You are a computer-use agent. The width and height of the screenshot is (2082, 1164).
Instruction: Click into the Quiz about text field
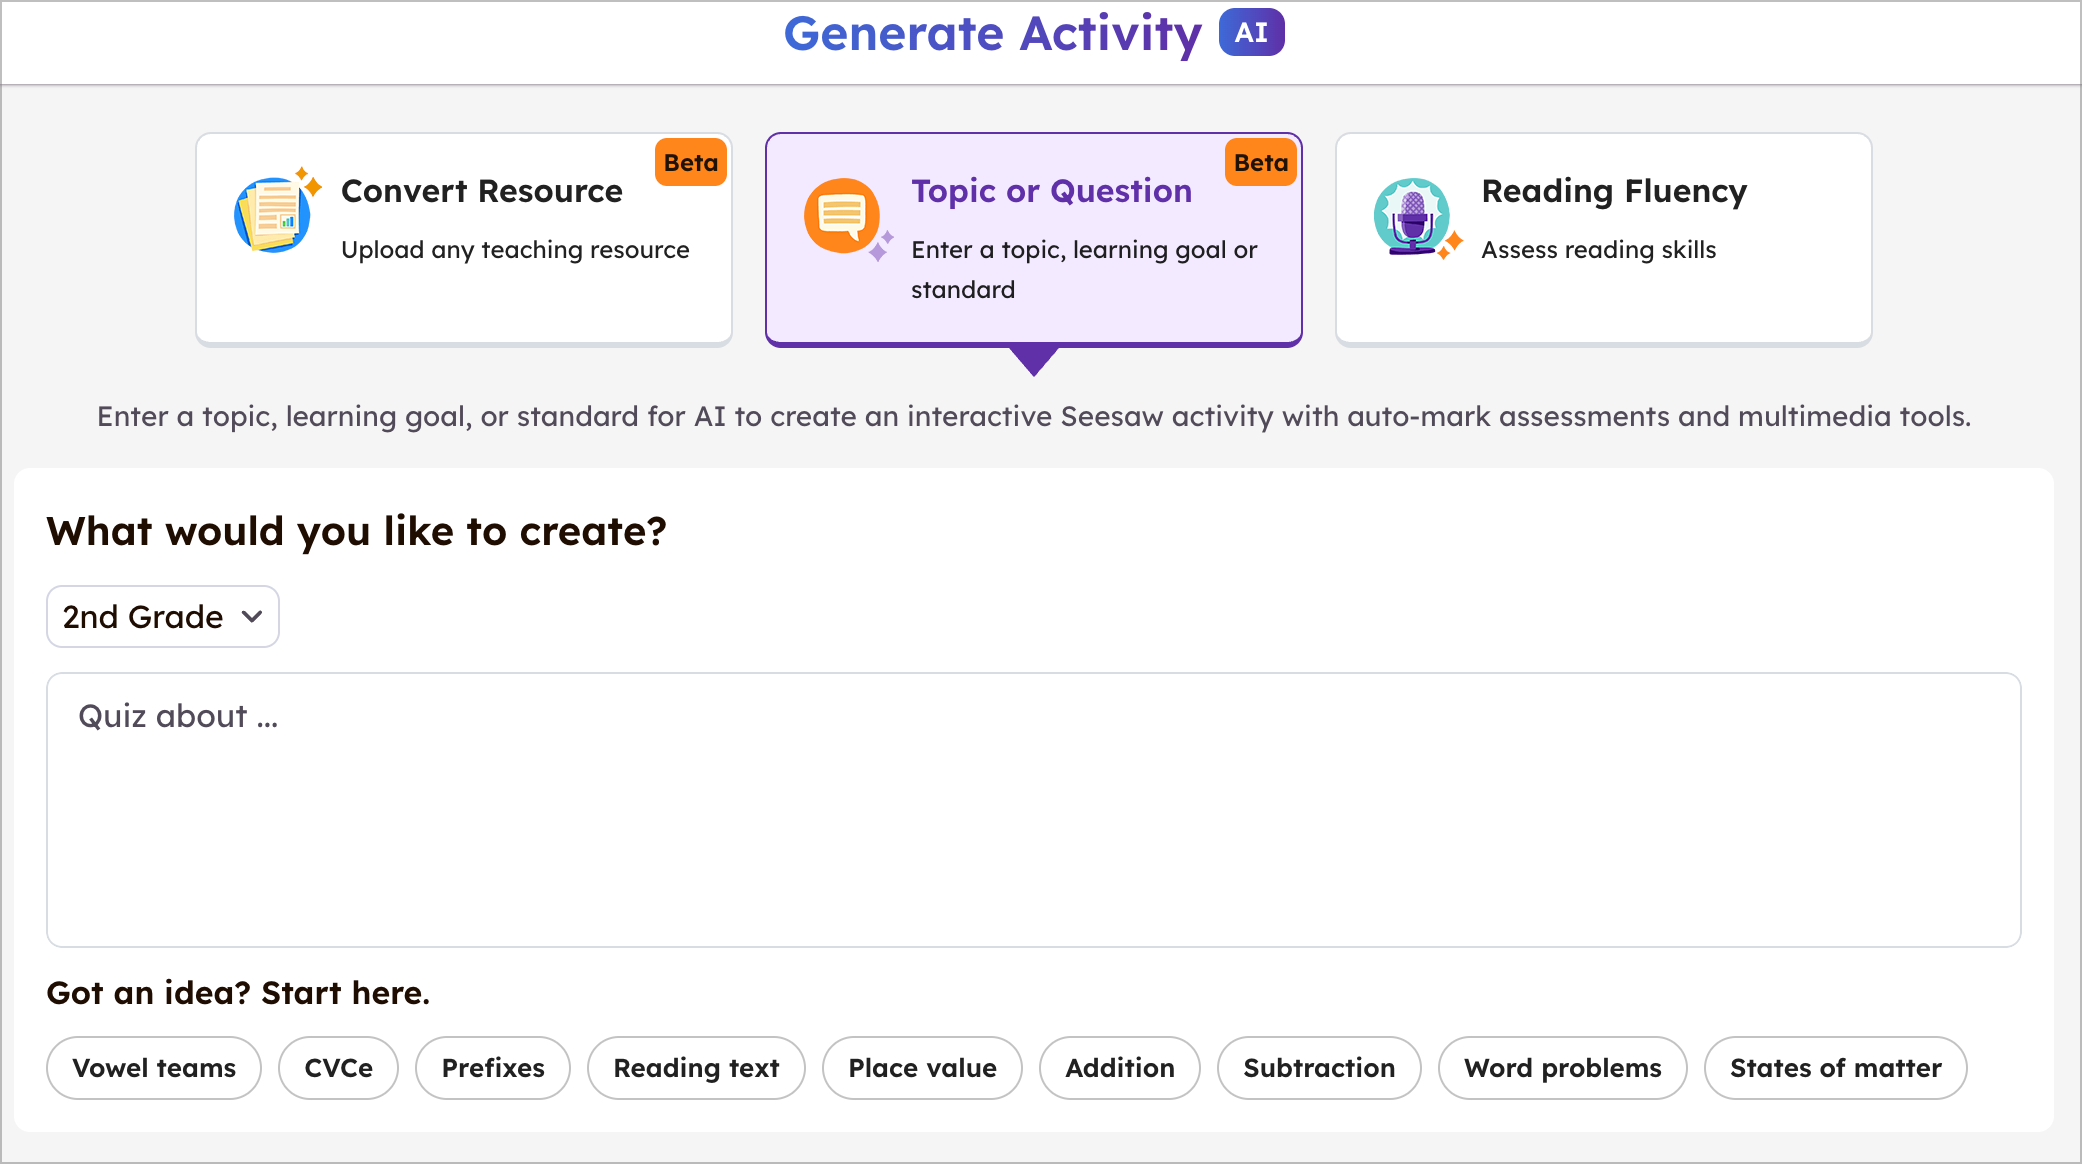pos(1033,809)
